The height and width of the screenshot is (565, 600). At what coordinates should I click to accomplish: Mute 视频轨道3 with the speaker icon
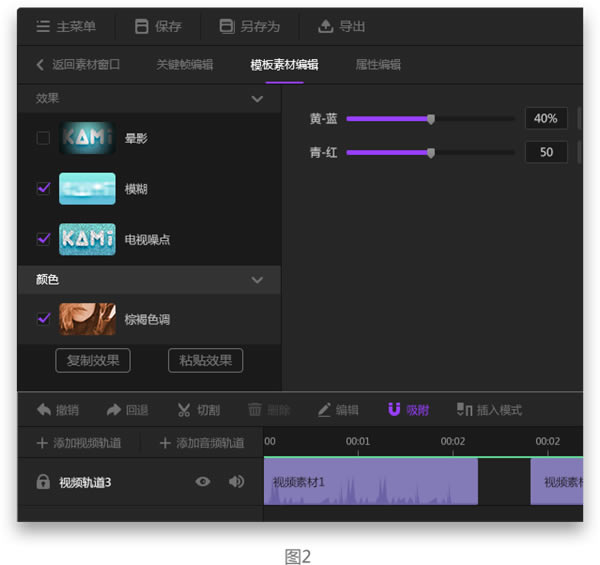(x=236, y=481)
